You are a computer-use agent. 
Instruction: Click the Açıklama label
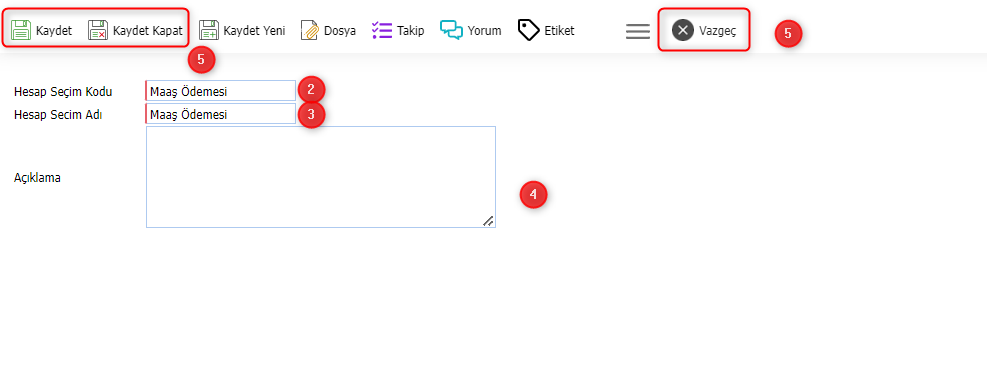coord(37,178)
